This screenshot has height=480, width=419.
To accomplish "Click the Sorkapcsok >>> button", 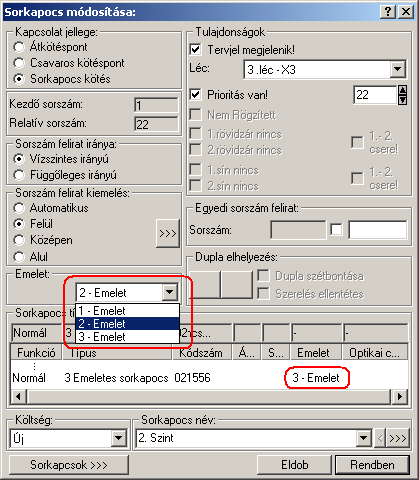I will point(69,465).
